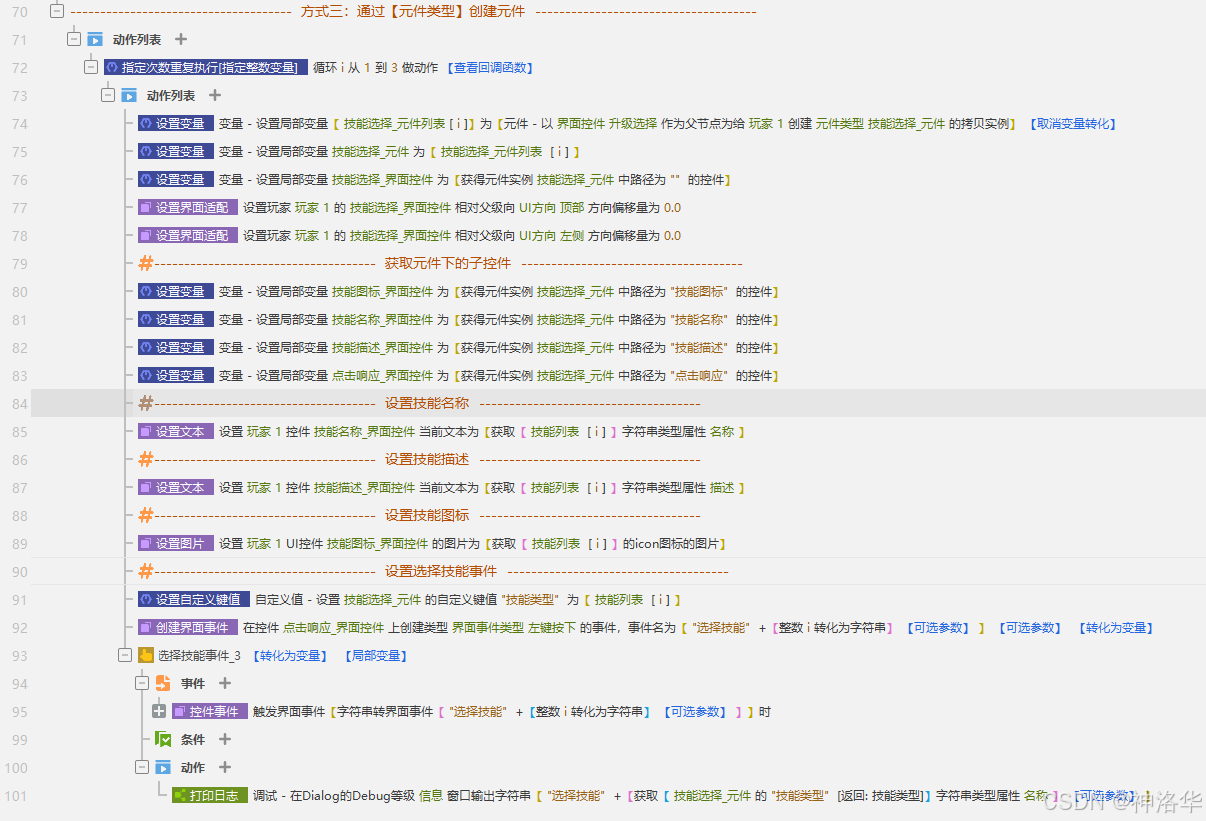The width and height of the screenshot is (1206, 821).
Task: Select the 创建界面事件 action tag
Action: tap(188, 627)
